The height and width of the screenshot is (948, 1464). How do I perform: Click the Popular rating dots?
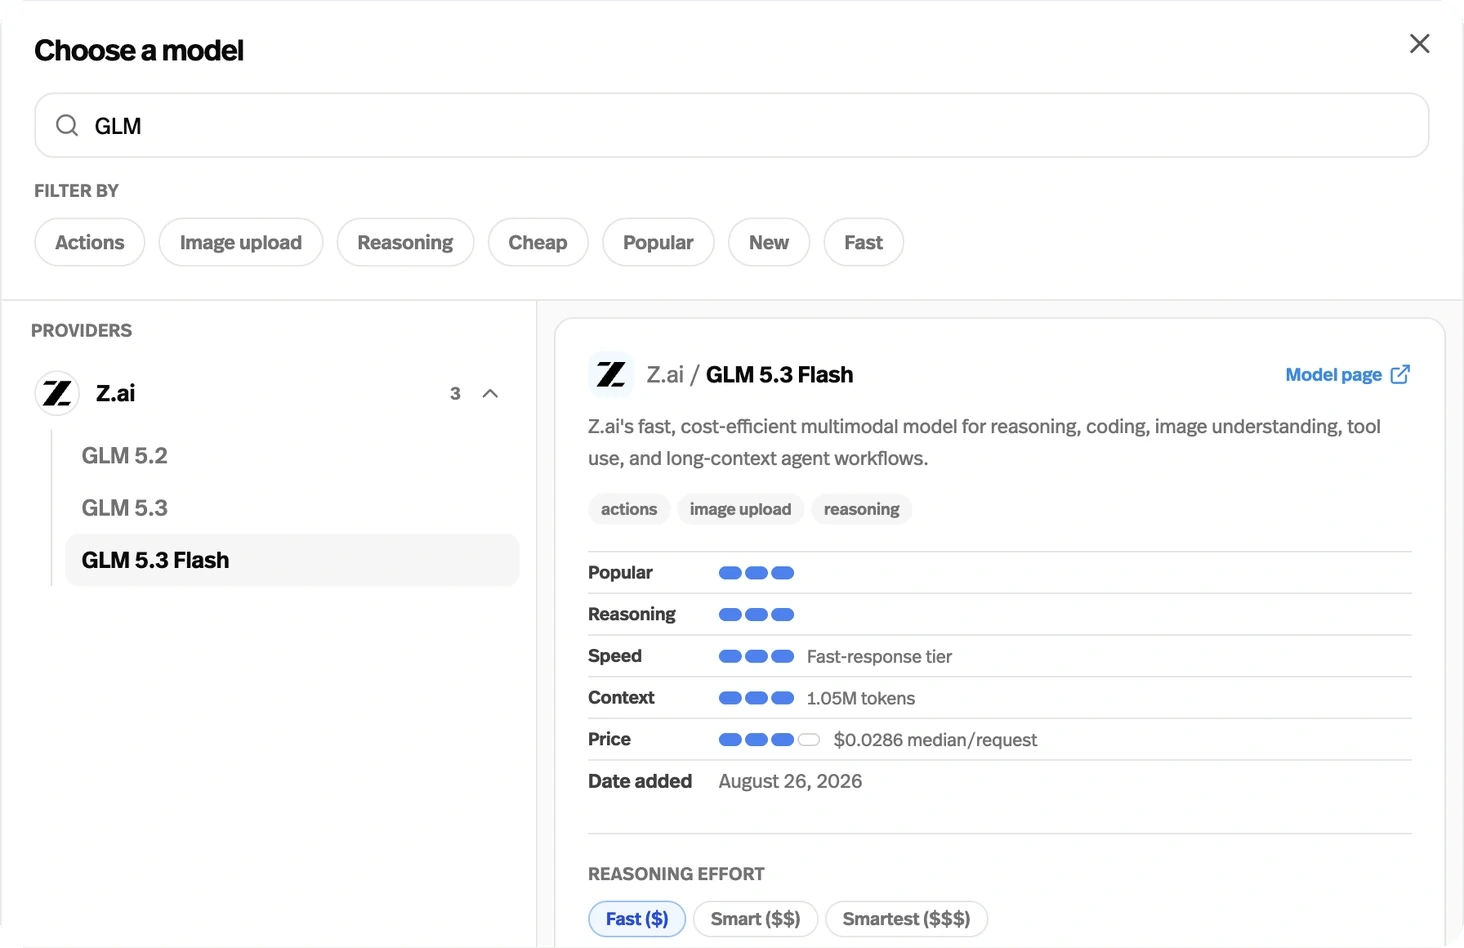pos(756,573)
